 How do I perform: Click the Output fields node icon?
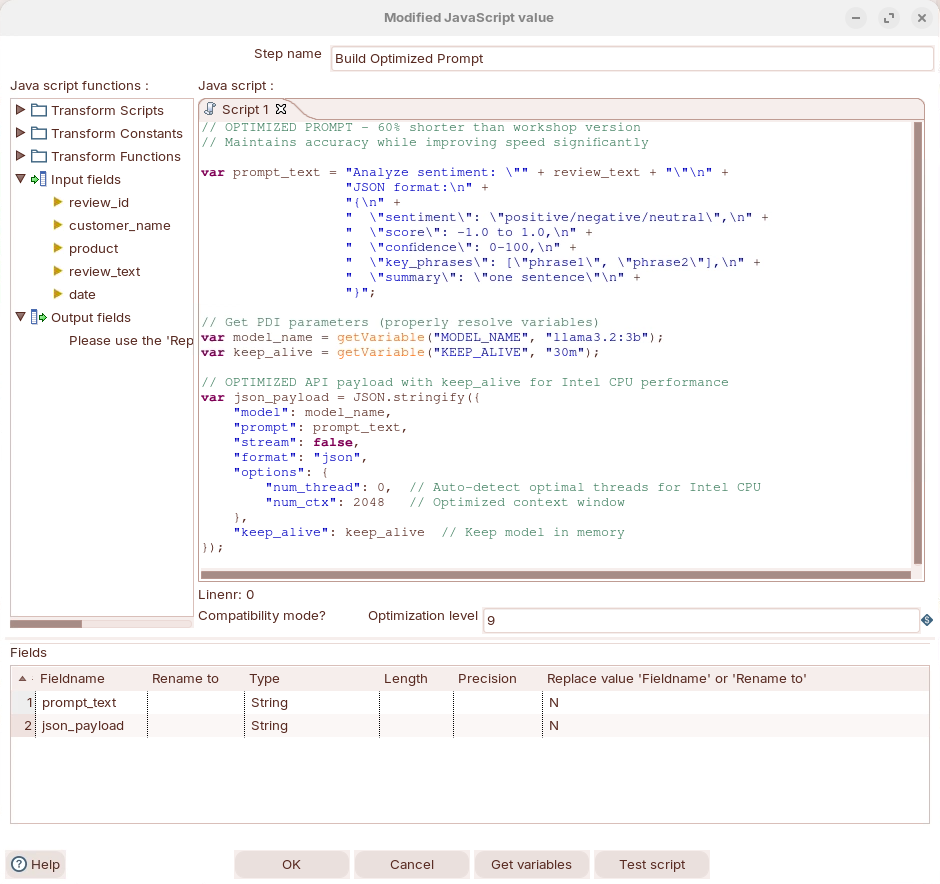click(x=39, y=317)
